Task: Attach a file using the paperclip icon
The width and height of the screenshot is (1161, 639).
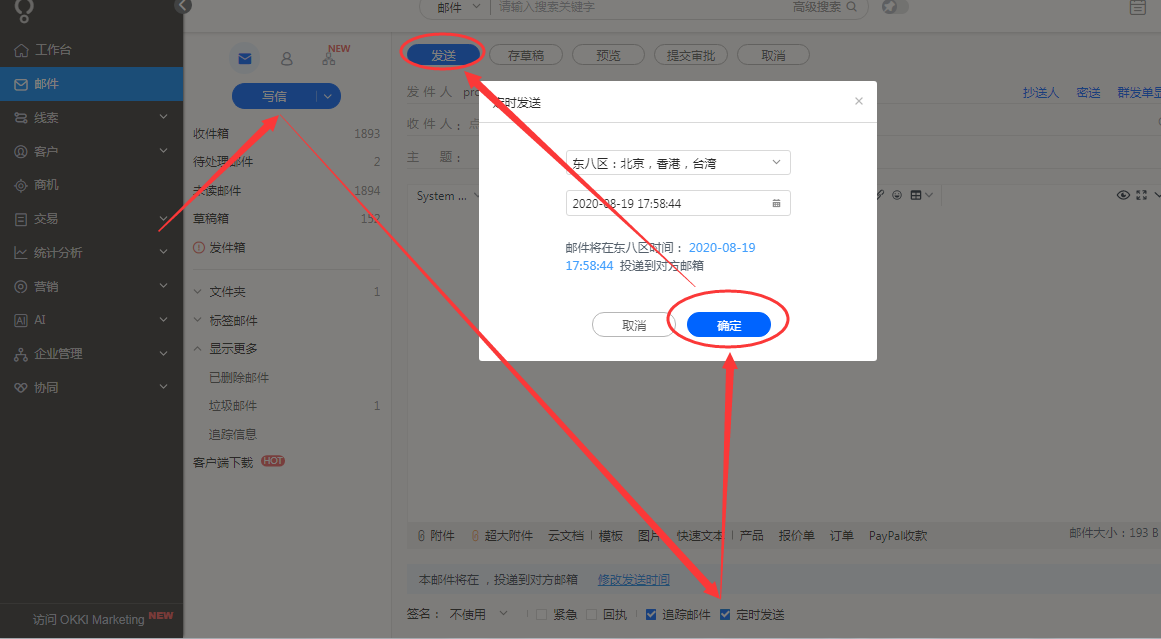Action: click(x=879, y=195)
